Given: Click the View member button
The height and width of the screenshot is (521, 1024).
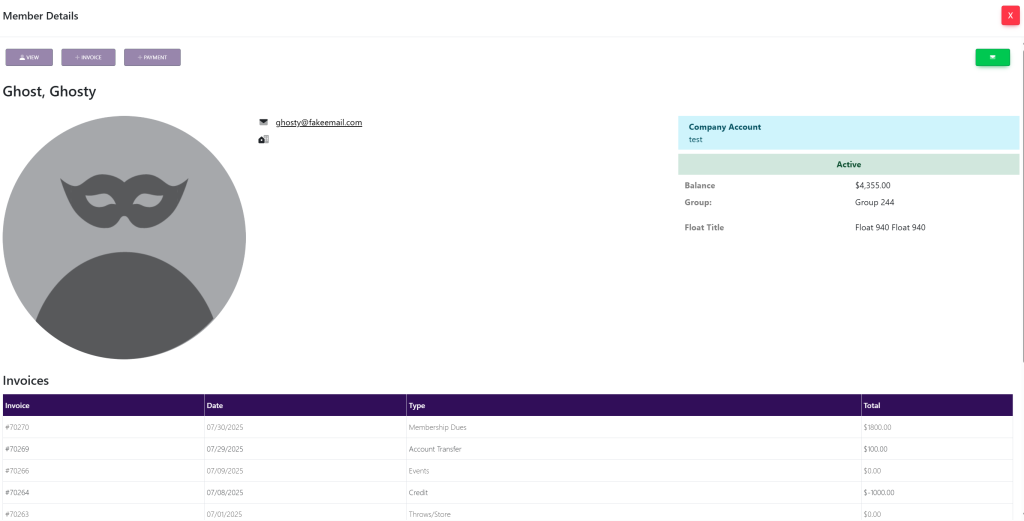Looking at the screenshot, I should (29, 58).
